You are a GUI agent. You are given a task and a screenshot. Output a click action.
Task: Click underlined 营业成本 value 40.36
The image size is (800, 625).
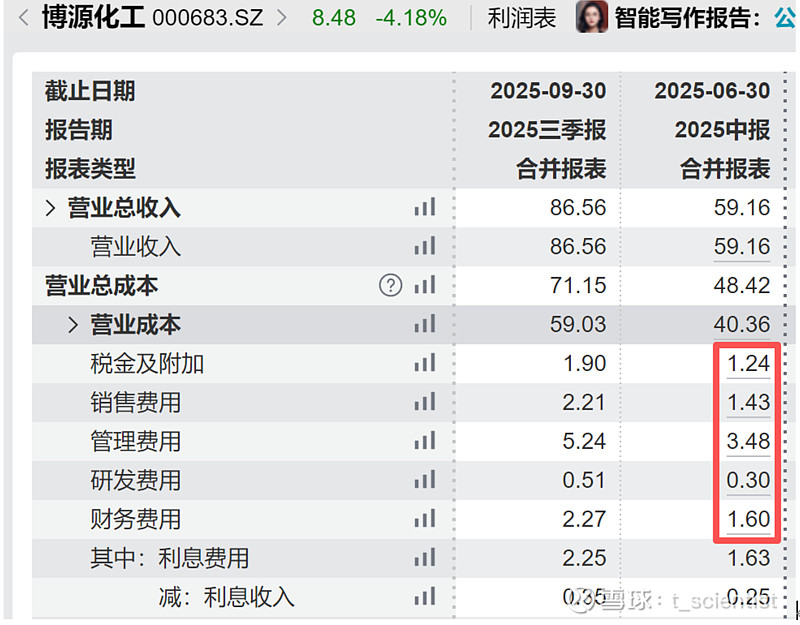click(742, 324)
